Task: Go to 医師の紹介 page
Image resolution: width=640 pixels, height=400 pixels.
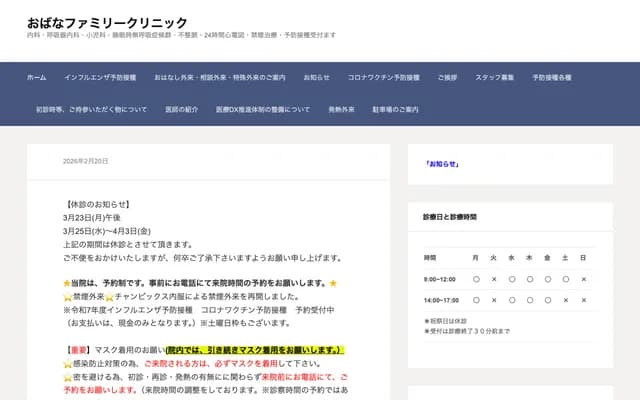Action: [182, 109]
